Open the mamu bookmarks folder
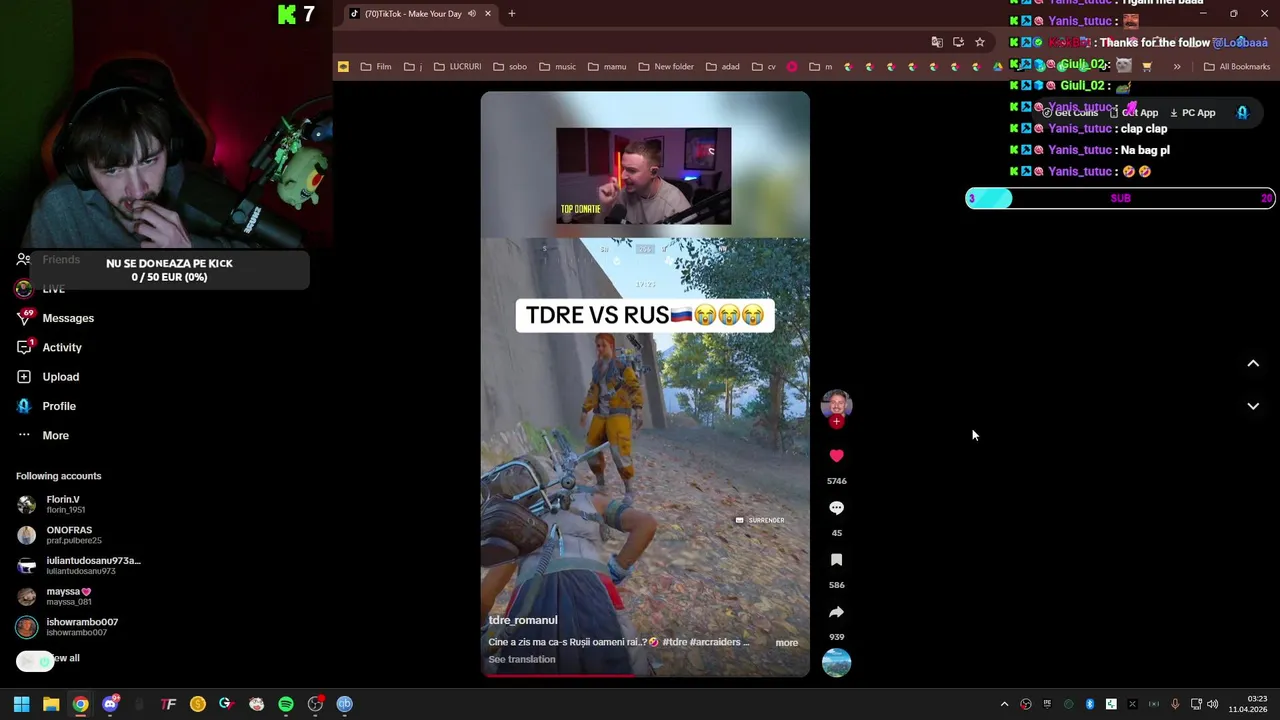 point(607,67)
